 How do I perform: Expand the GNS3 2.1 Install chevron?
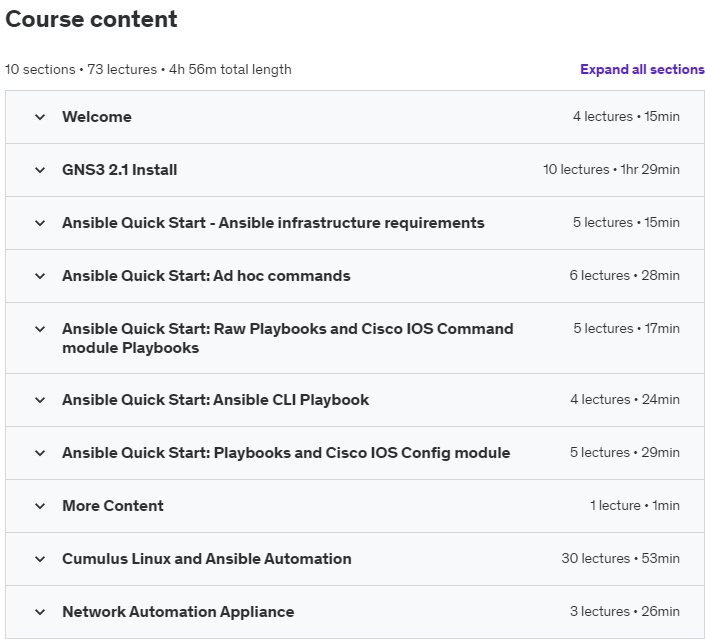(40, 170)
